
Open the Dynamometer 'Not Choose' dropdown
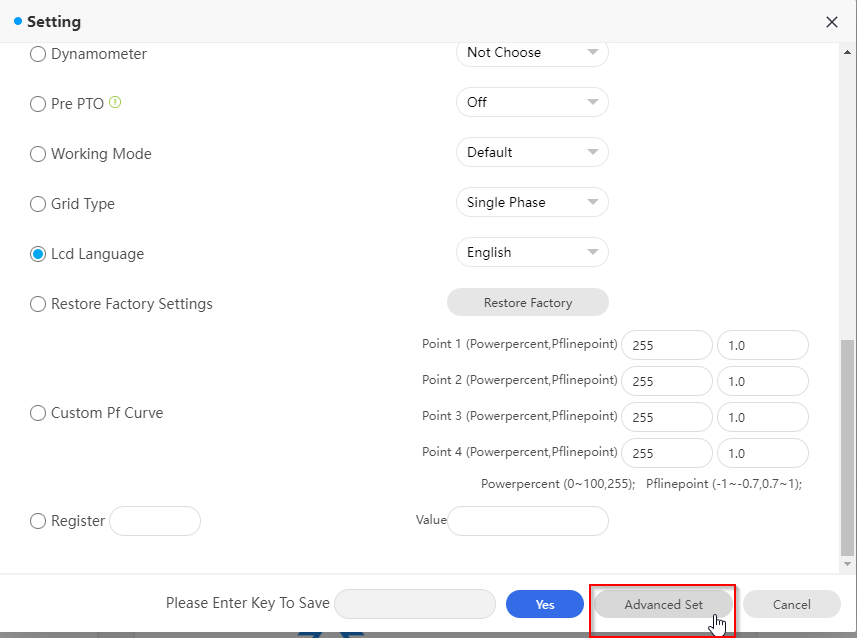[531, 53]
